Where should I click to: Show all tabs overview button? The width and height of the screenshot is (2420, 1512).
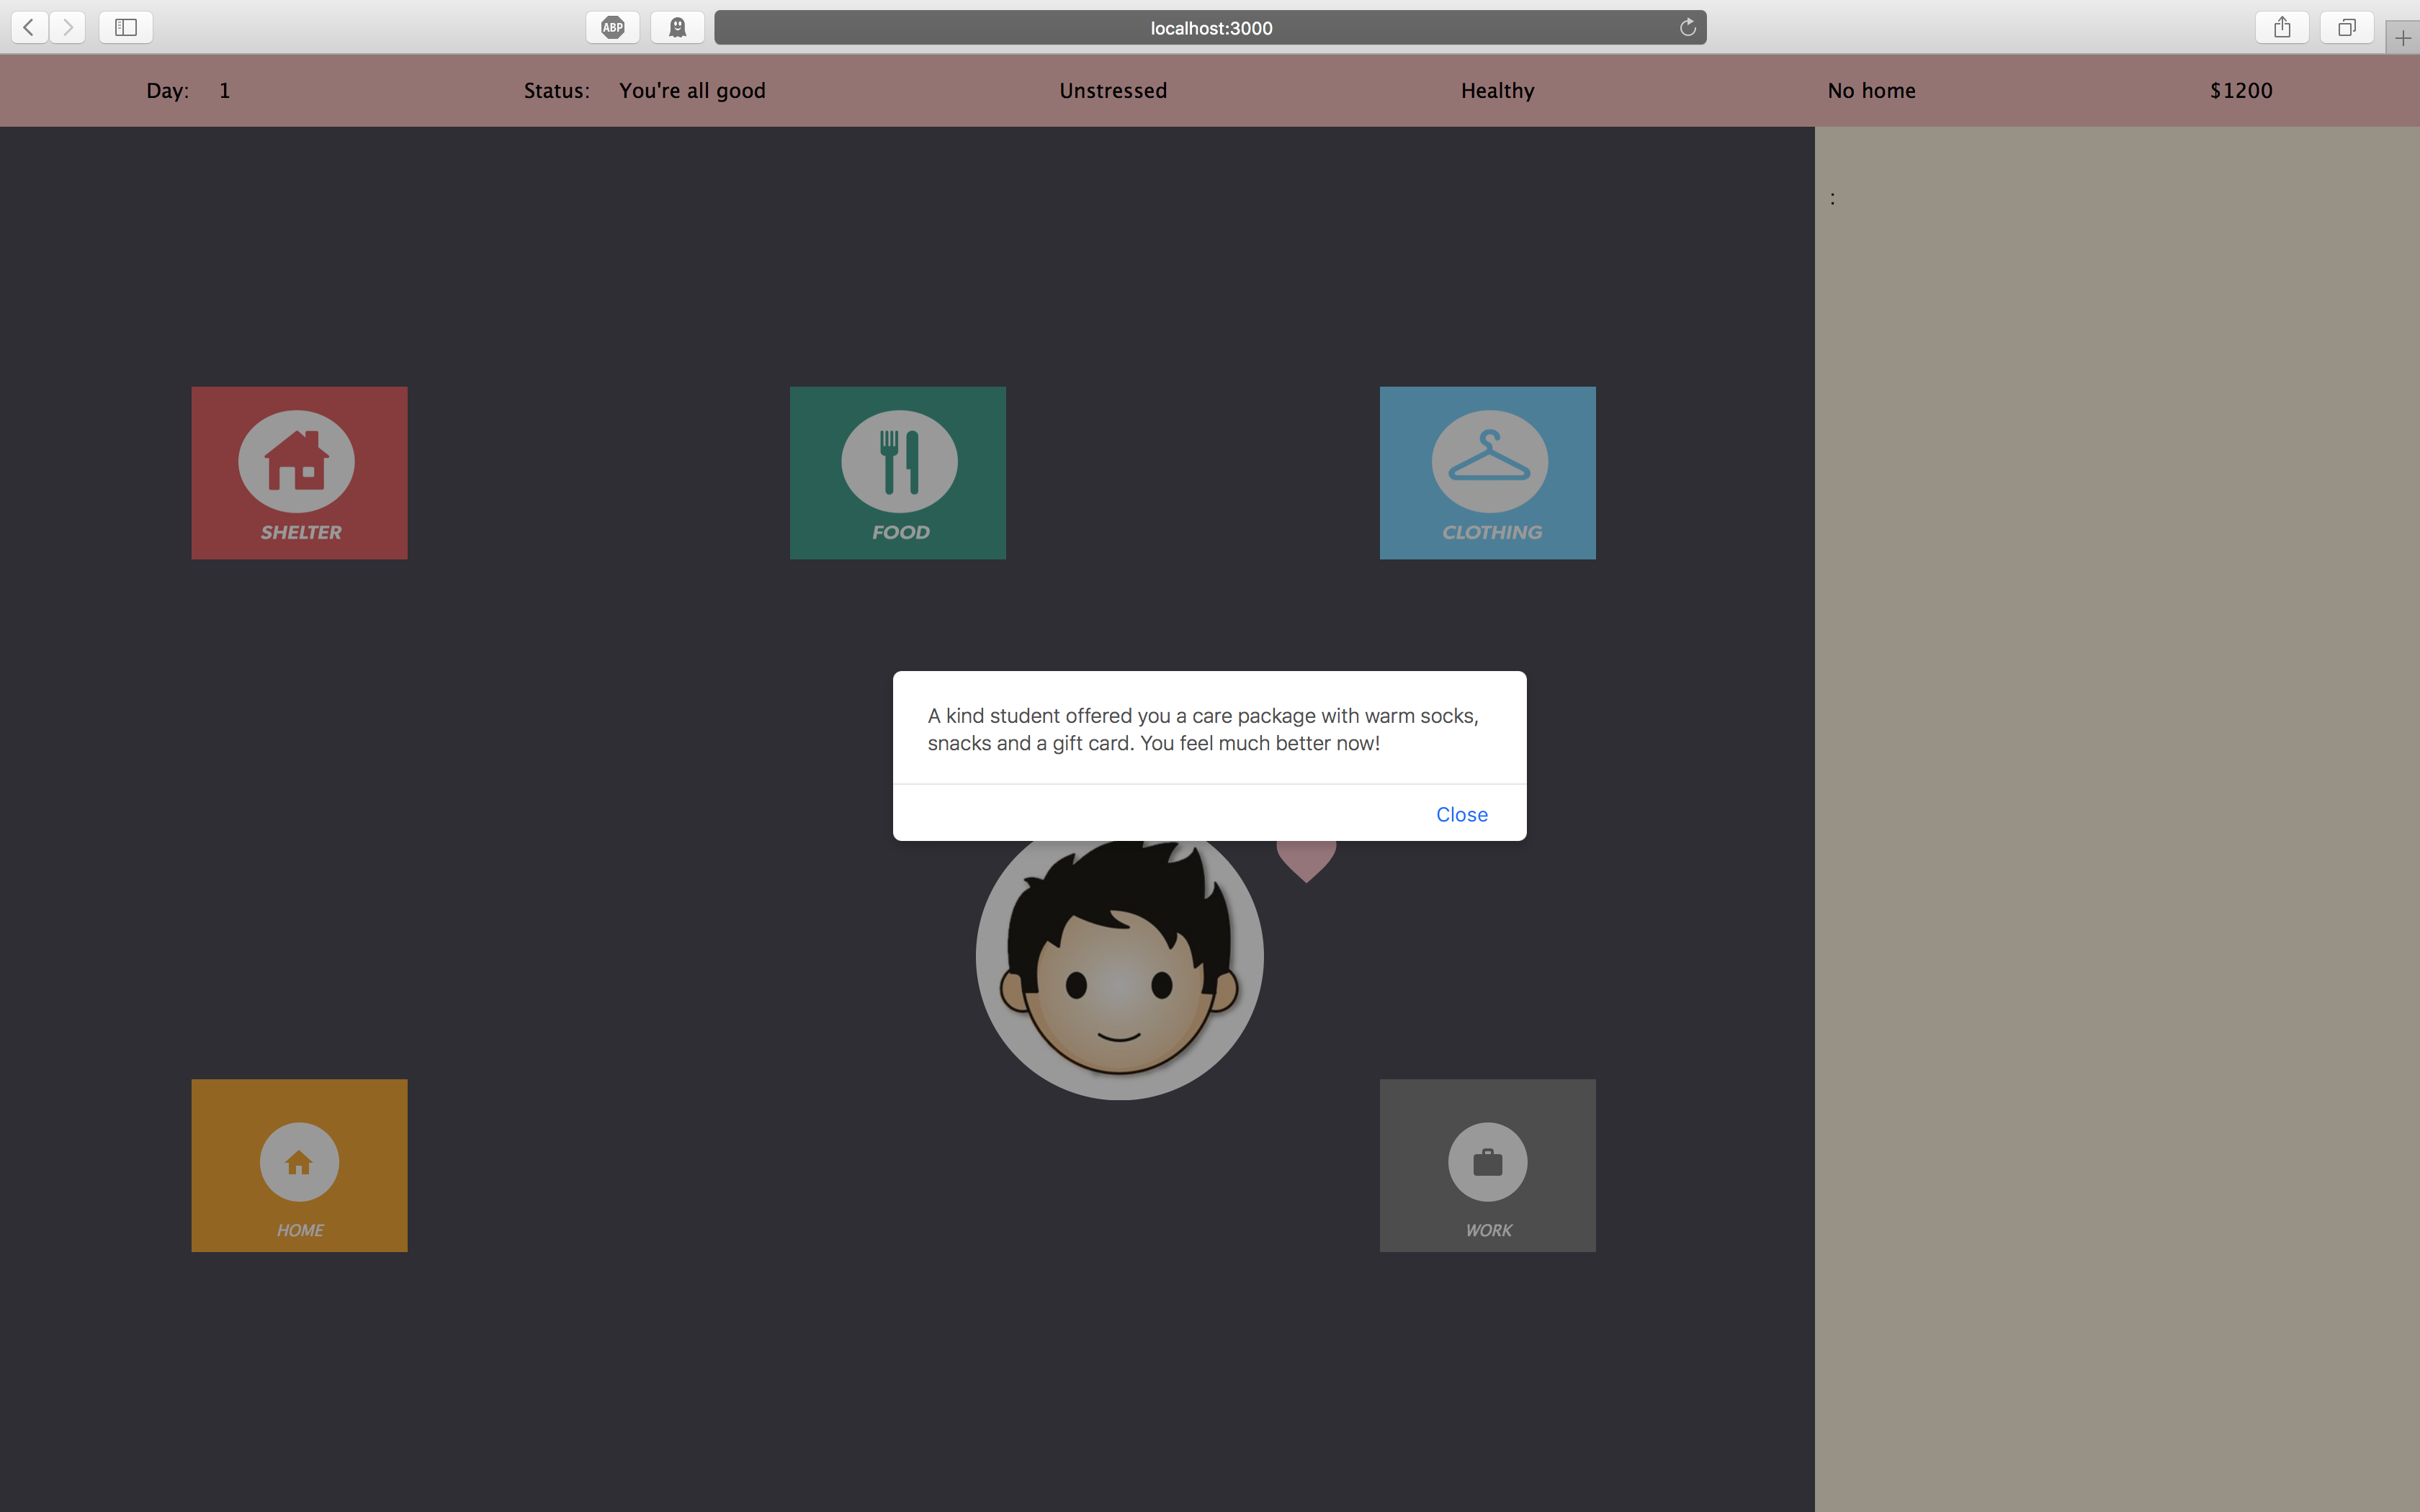click(x=2346, y=27)
